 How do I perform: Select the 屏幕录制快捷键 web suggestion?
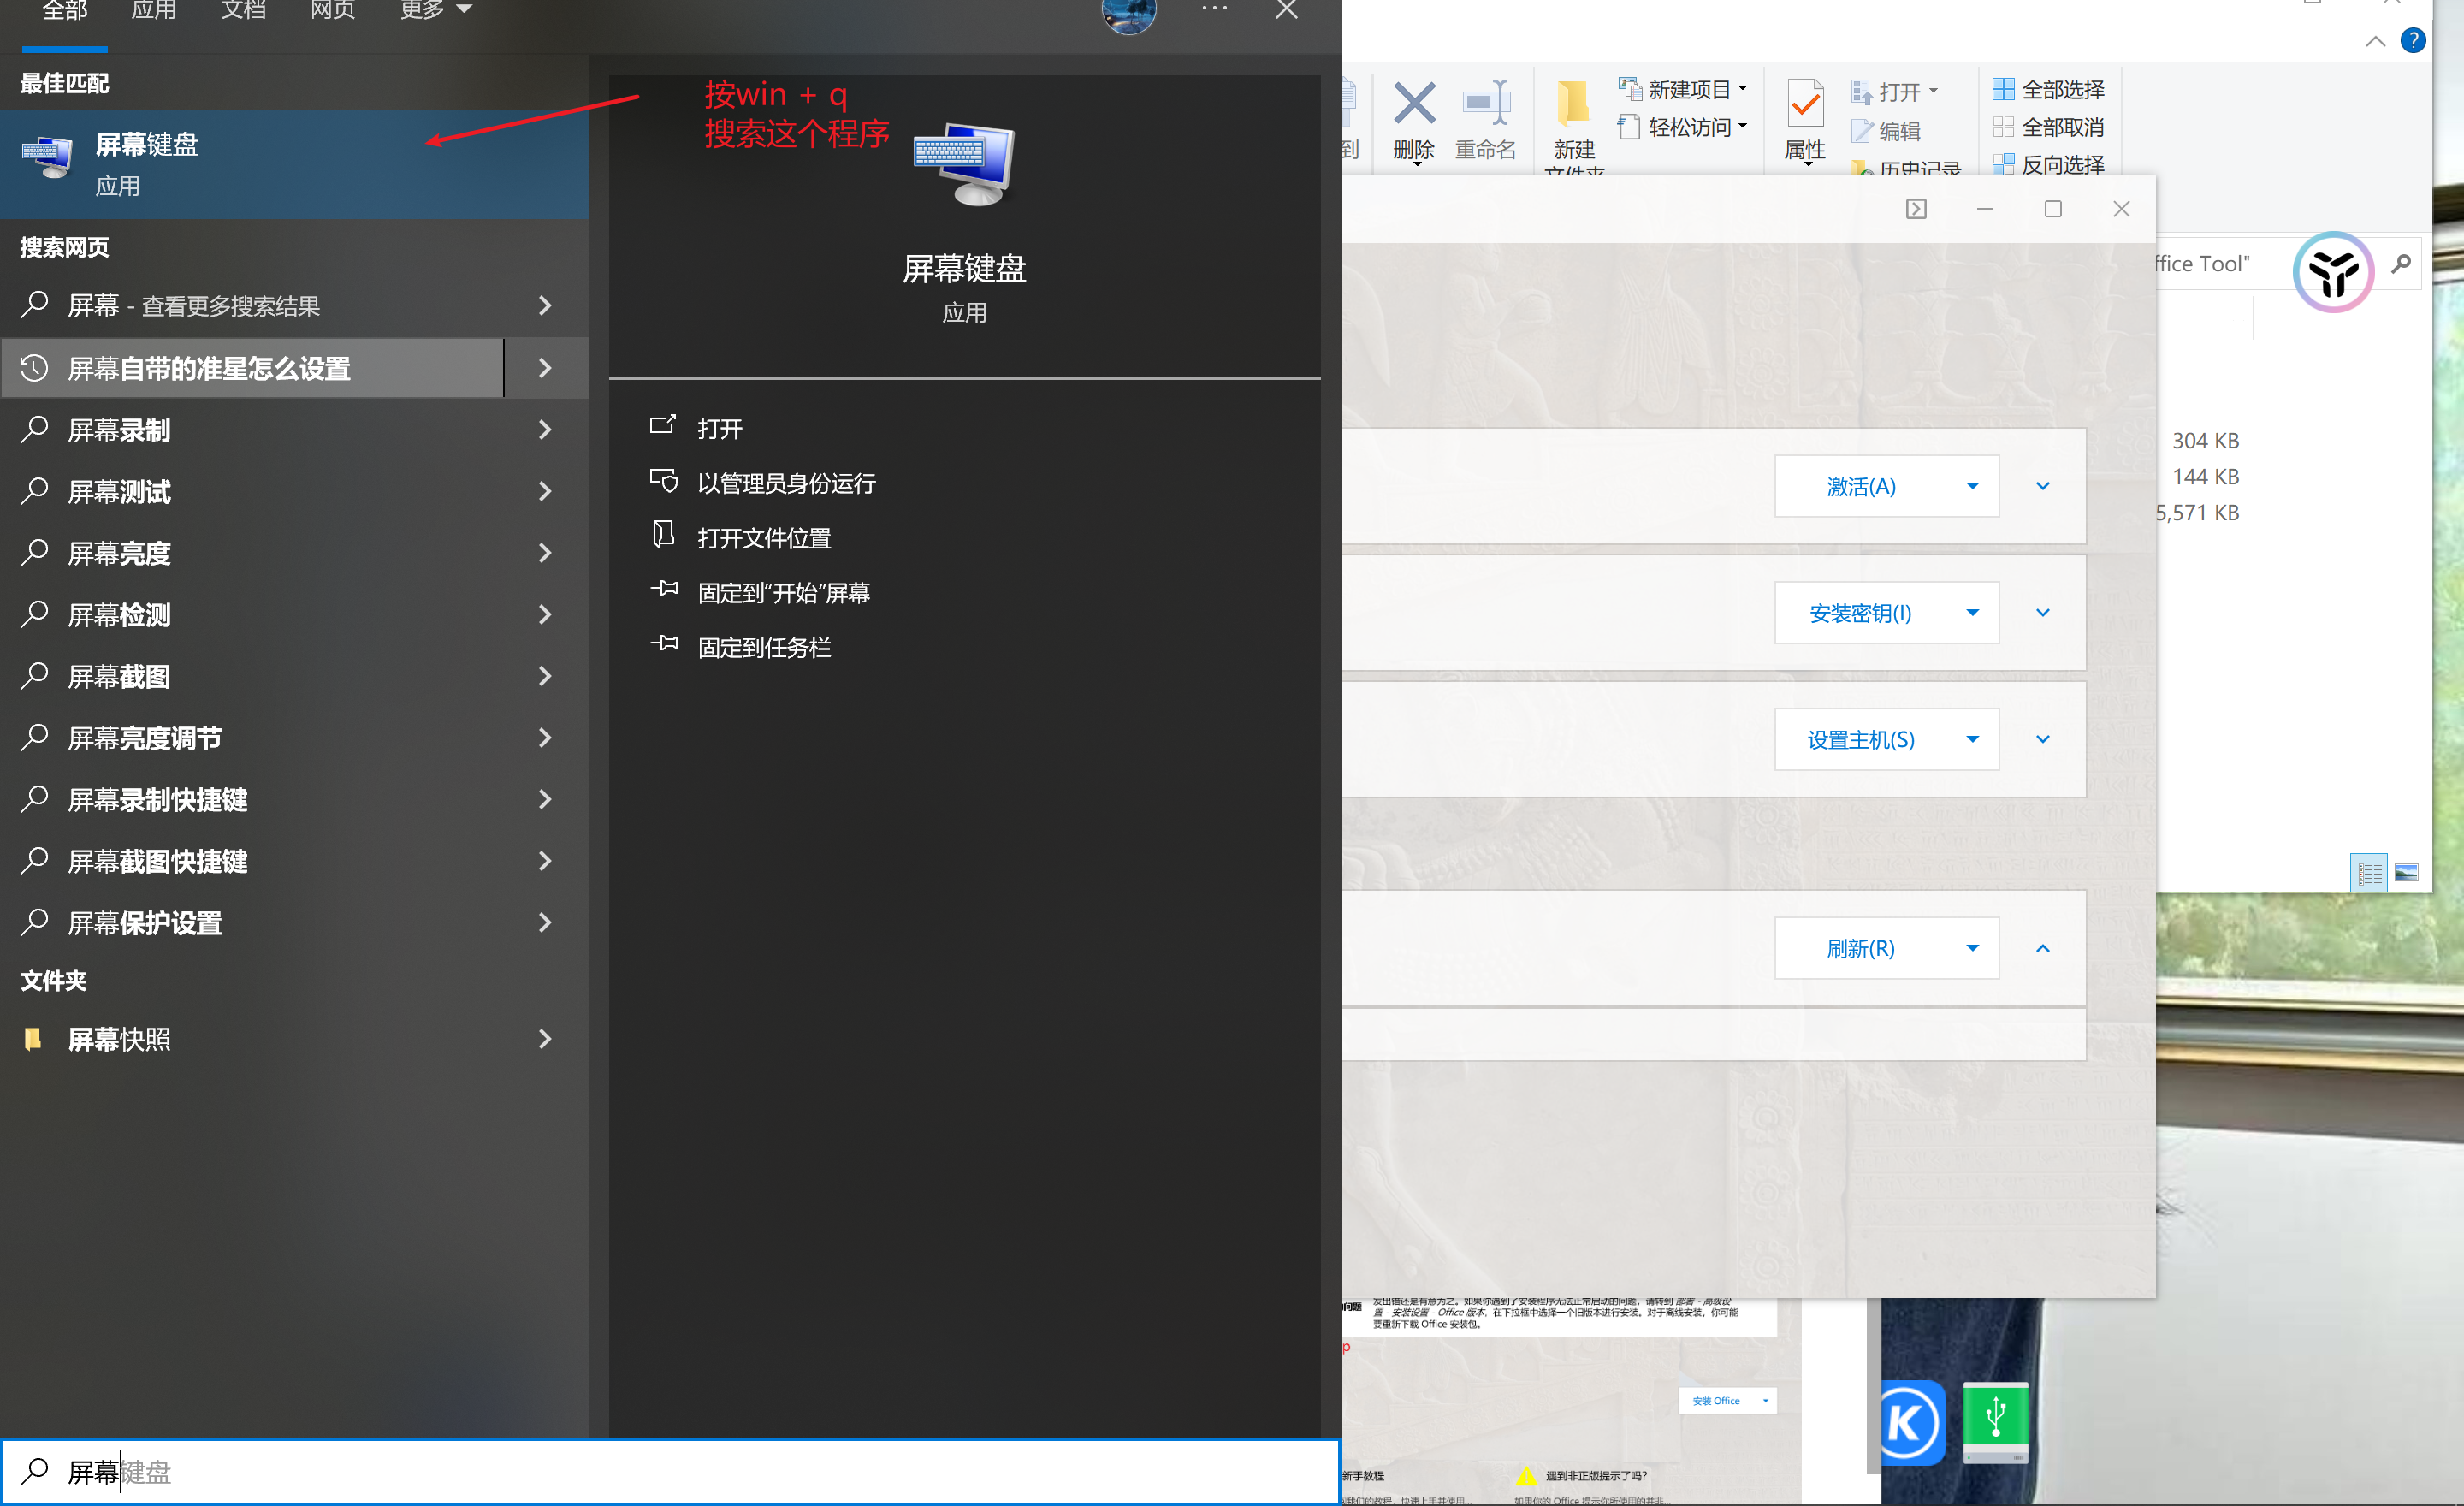(252, 800)
